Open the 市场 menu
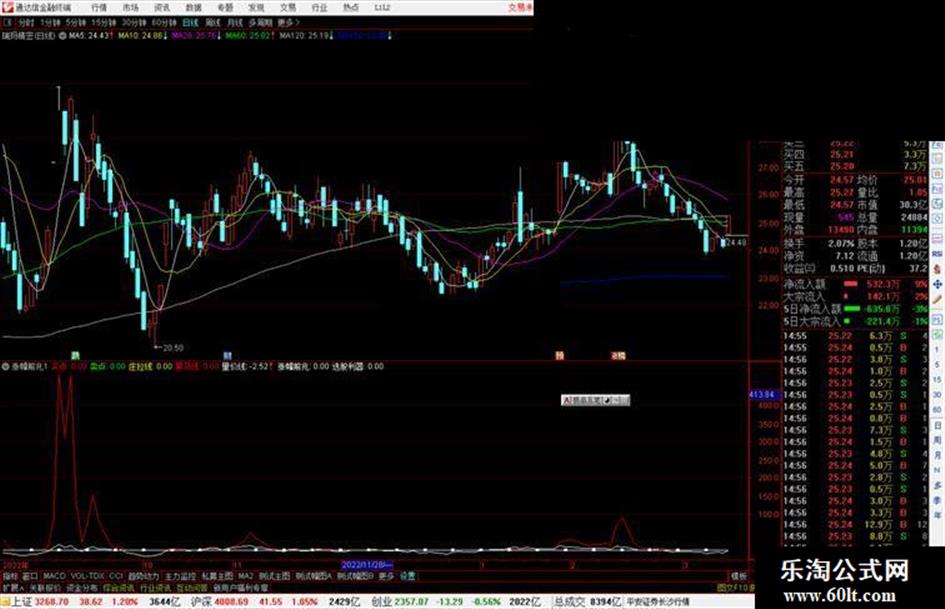This screenshot has height=609, width=945. point(130,8)
